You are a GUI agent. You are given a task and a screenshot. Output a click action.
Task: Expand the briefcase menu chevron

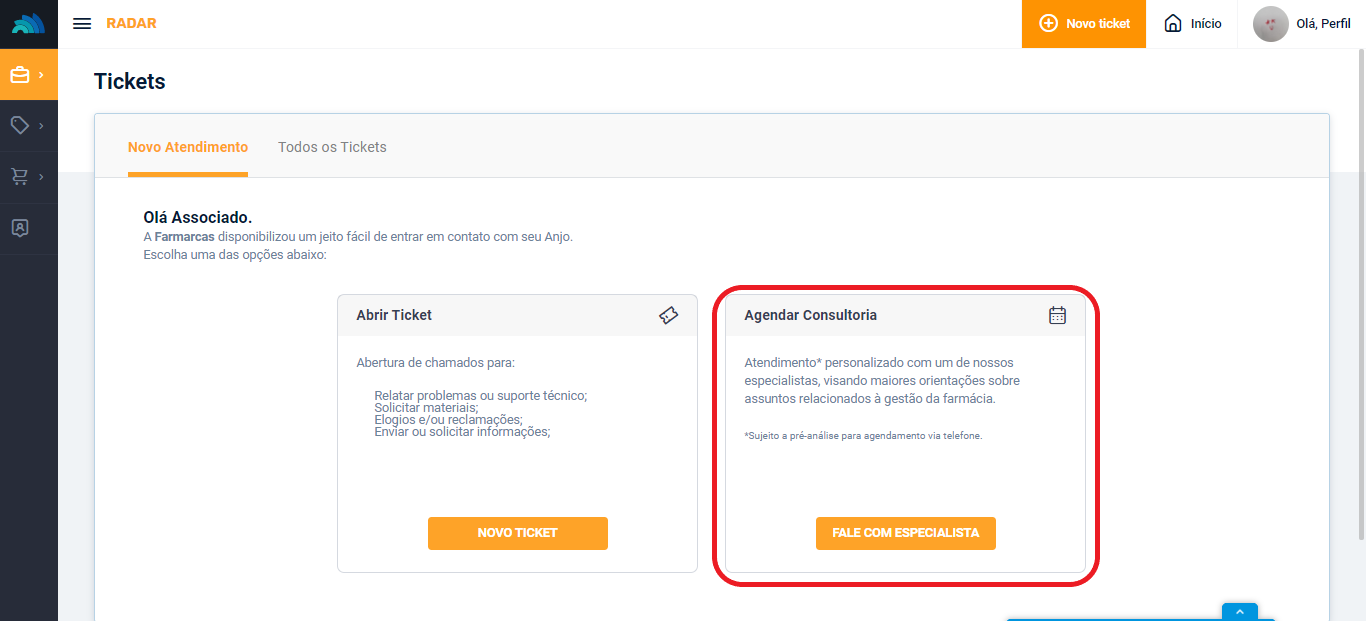(41, 75)
